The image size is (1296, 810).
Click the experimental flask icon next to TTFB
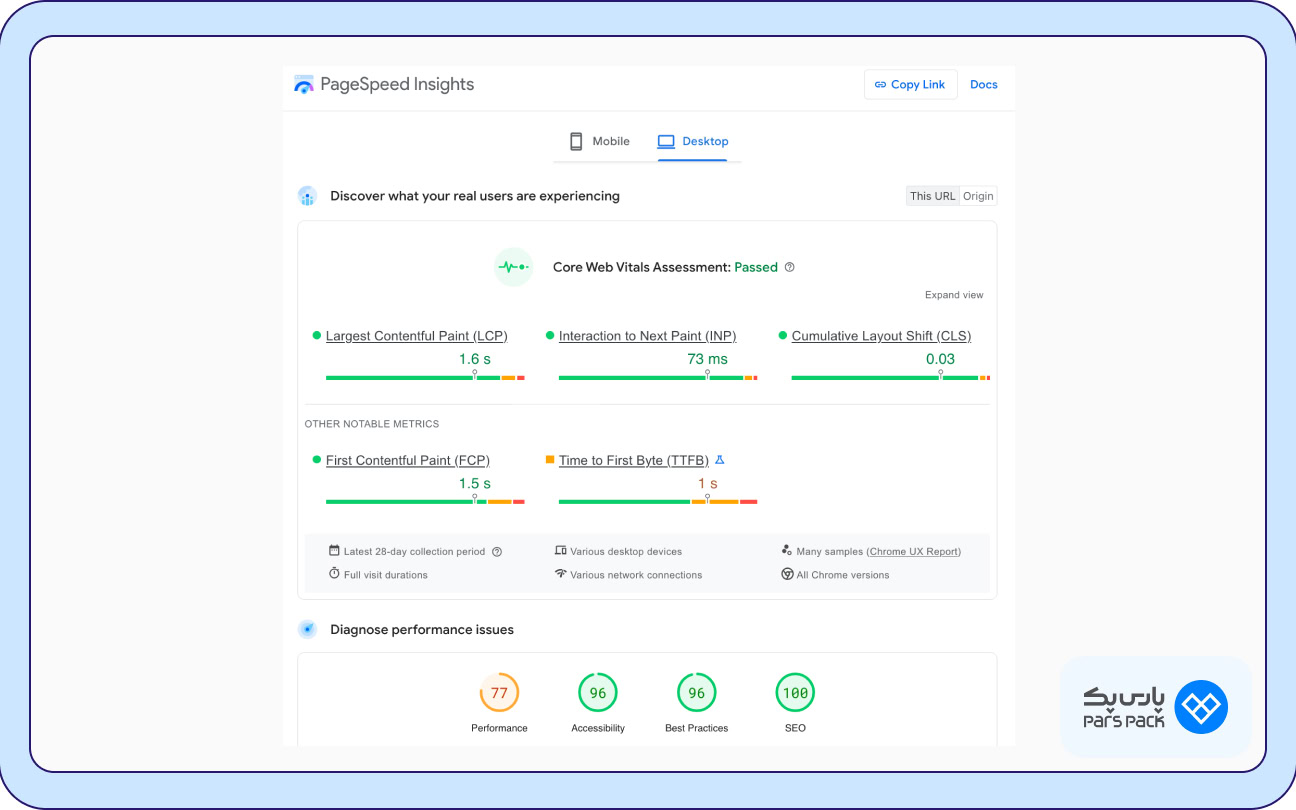click(719, 460)
